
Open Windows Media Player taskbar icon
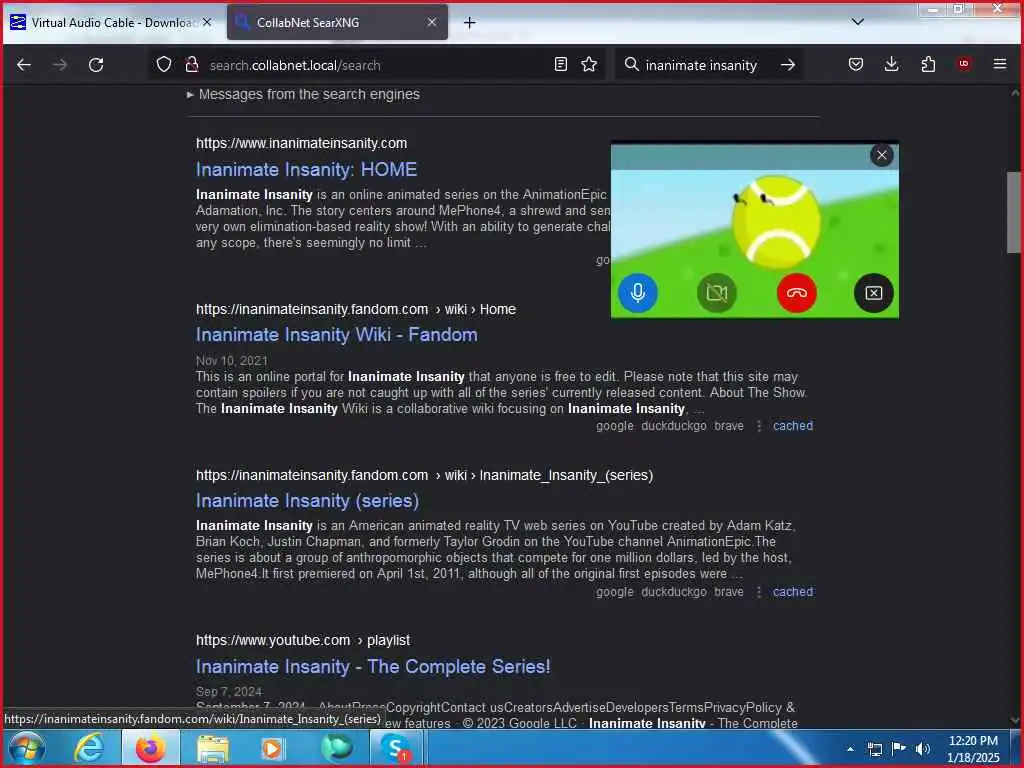272,748
